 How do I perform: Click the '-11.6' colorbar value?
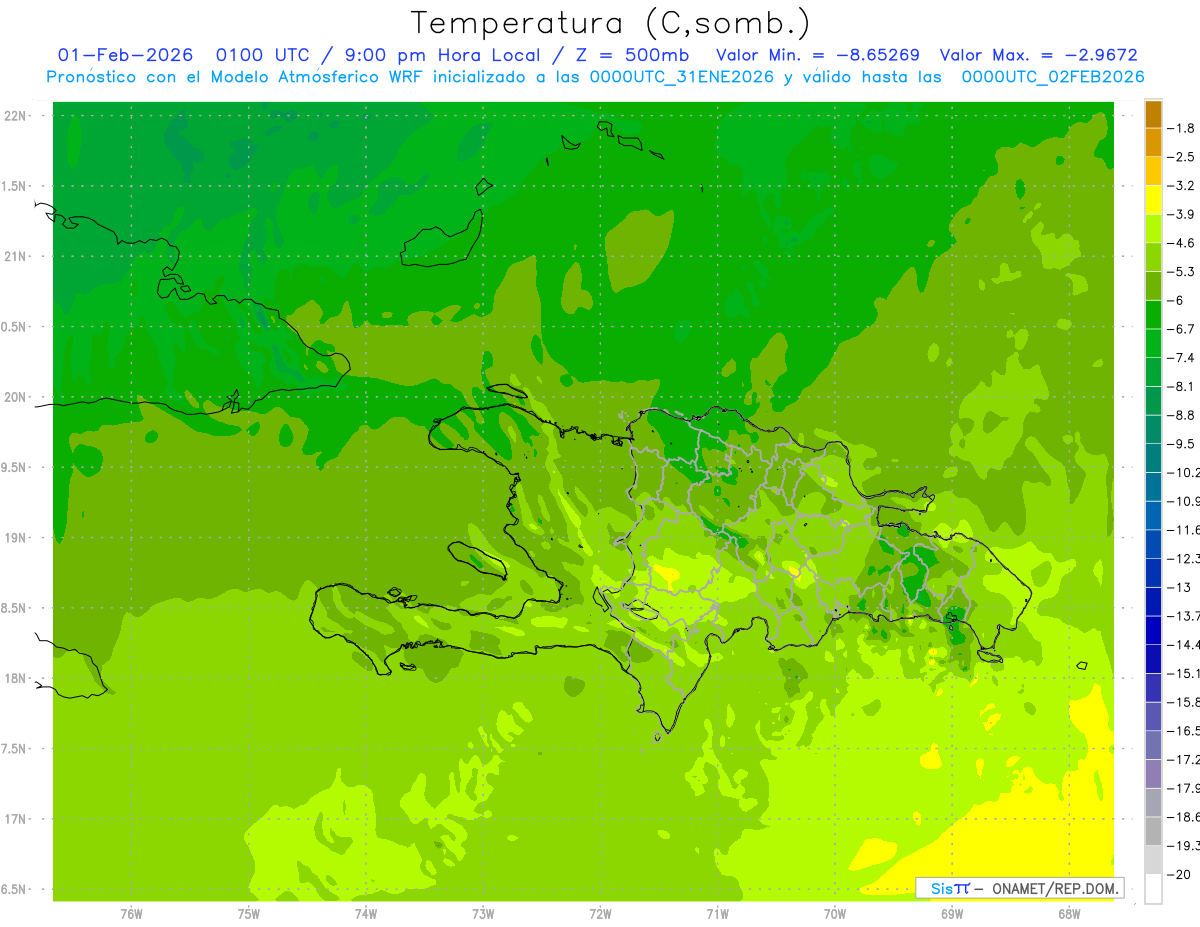pyautogui.click(x=1184, y=530)
